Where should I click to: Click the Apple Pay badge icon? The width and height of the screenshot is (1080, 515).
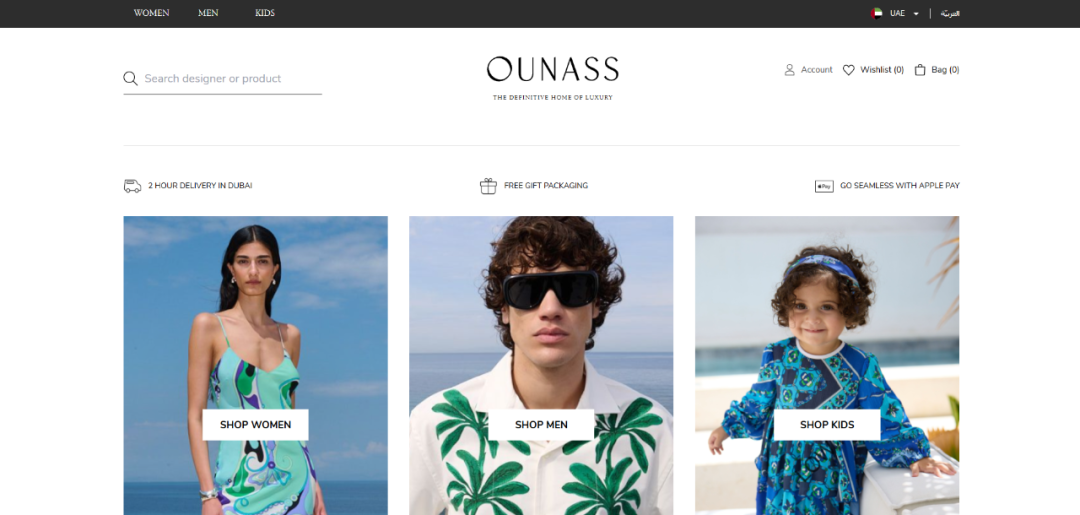coord(824,186)
